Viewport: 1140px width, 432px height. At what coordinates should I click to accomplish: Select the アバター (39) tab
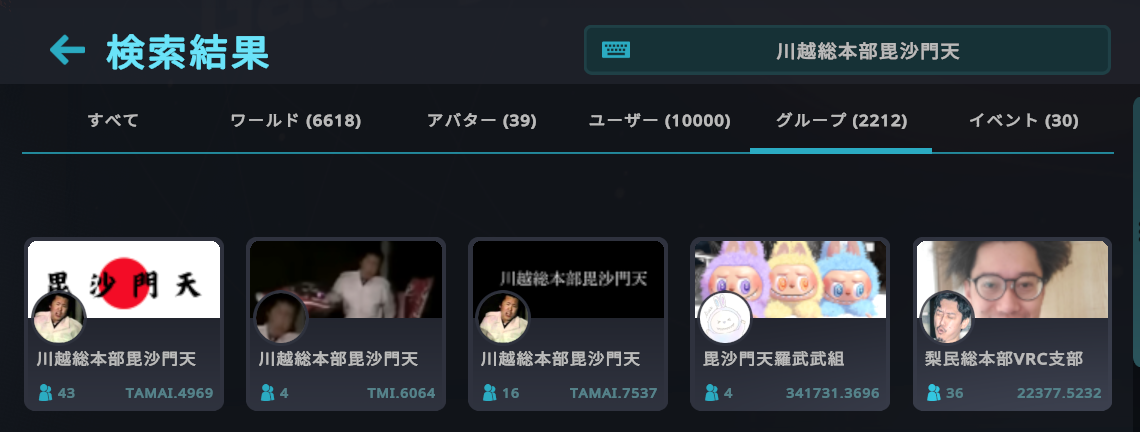(481, 121)
